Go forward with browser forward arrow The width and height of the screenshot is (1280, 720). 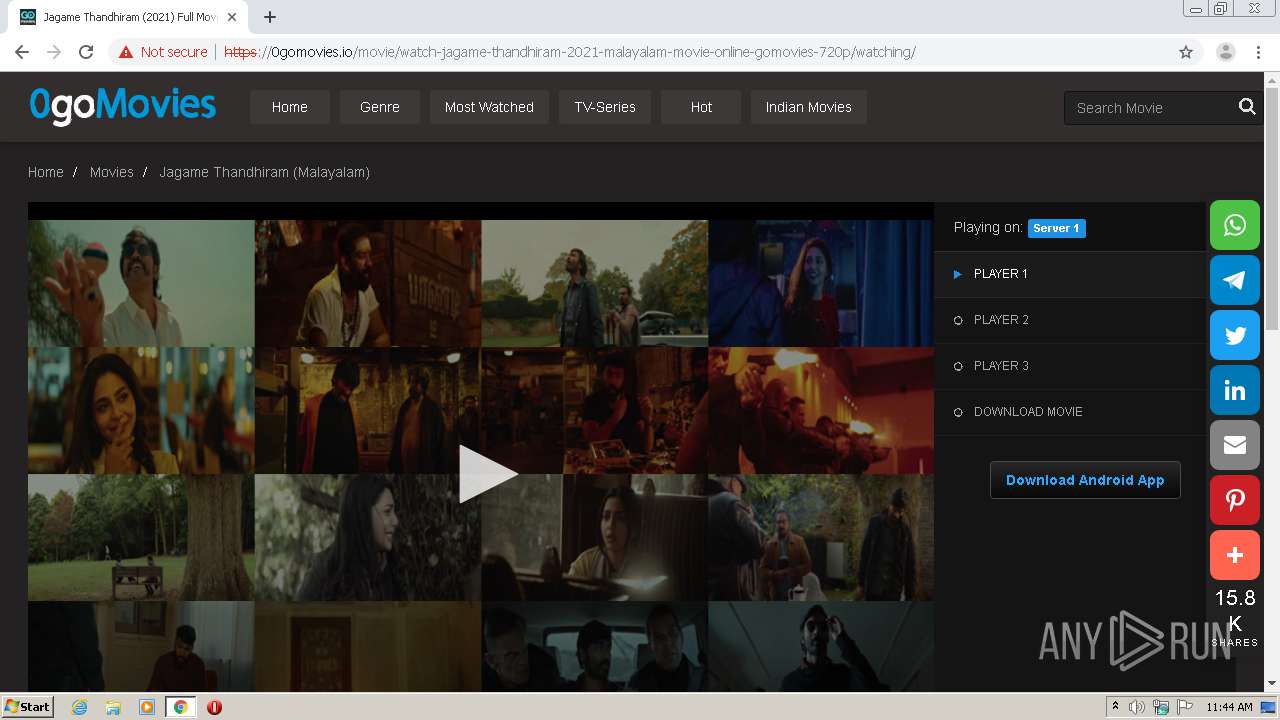pyautogui.click(x=54, y=52)
